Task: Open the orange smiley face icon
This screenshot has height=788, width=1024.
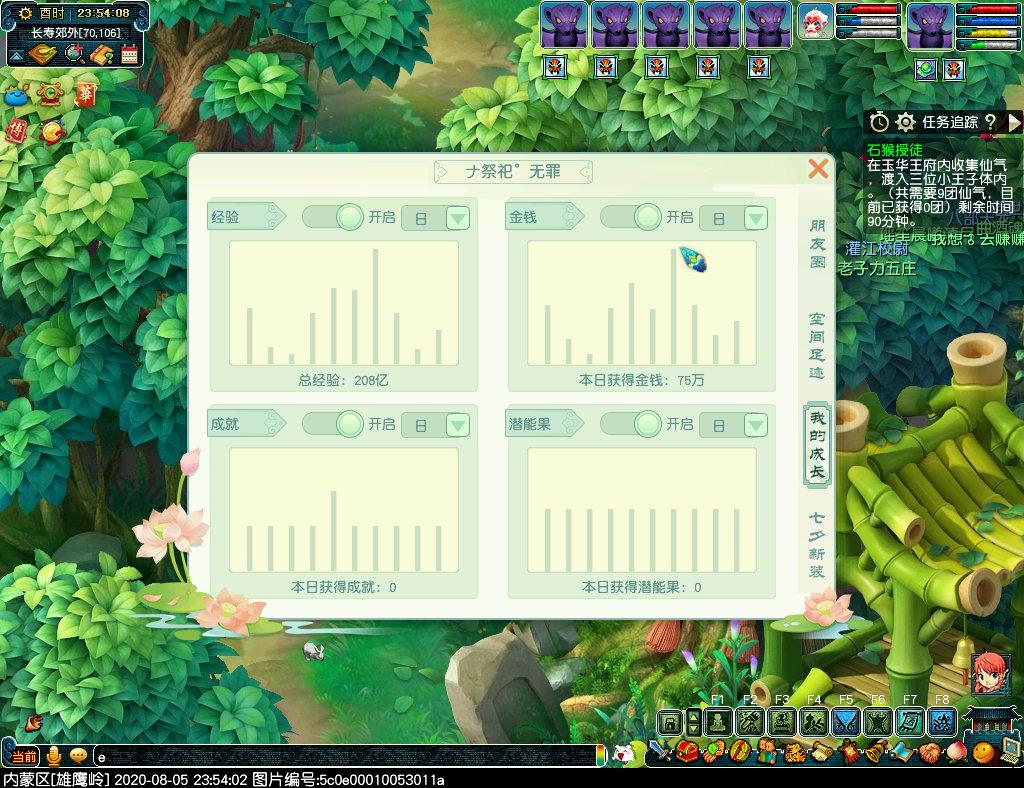Action: click(984, 753)
